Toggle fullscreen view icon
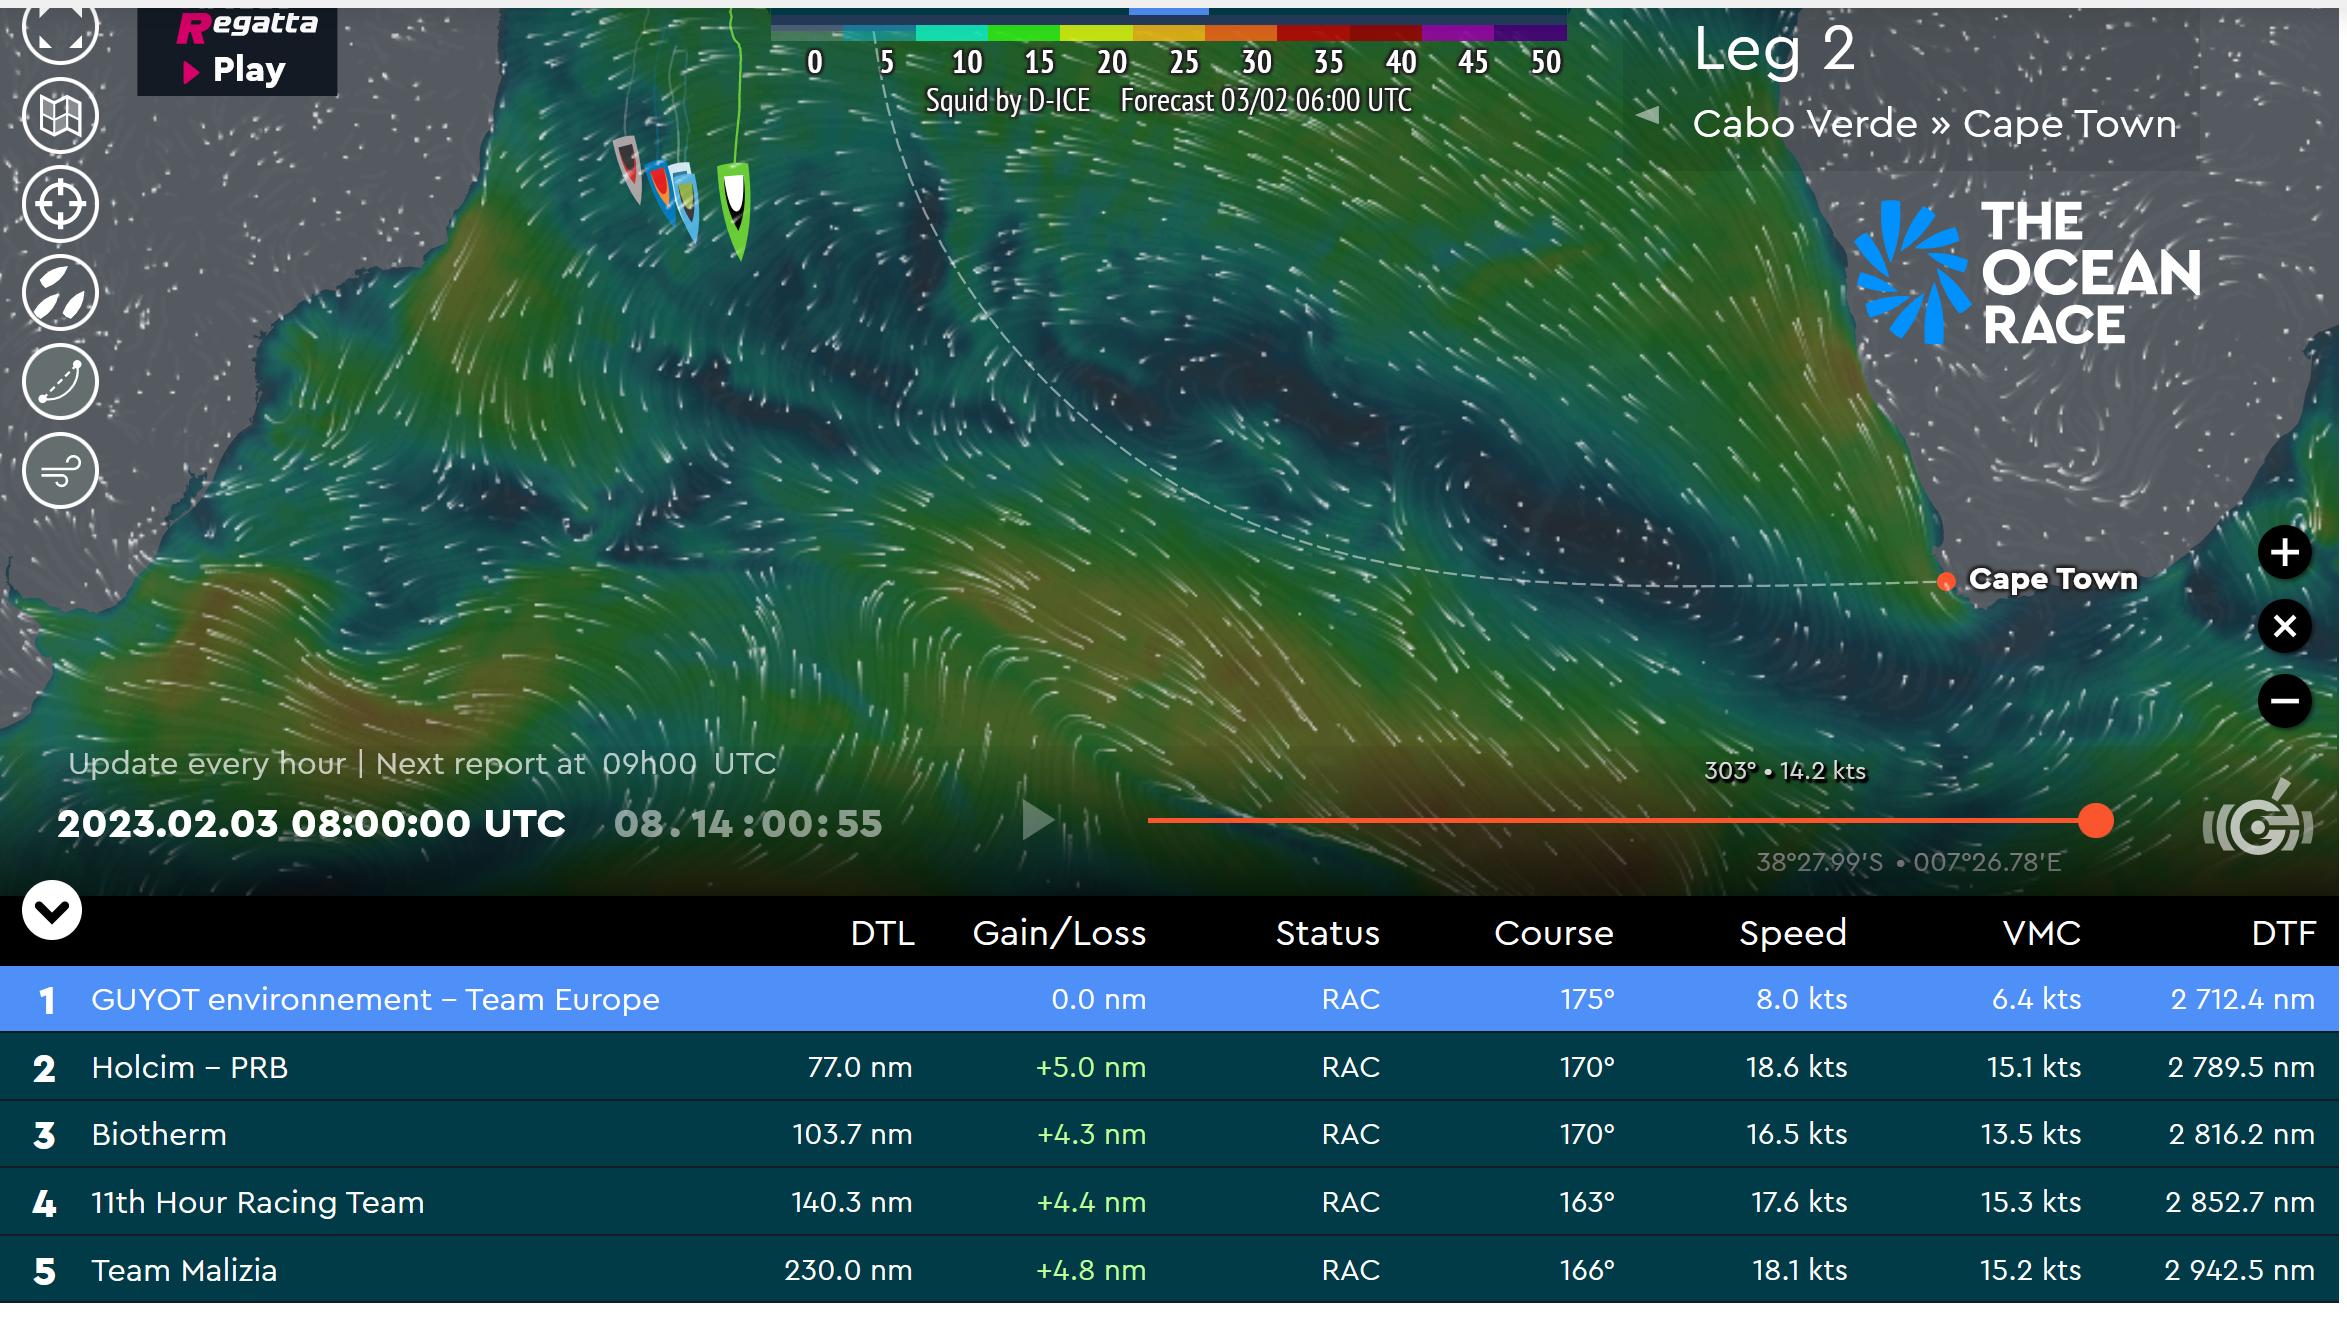This screenshot has height=1318, width=2347. click(x=60, y=30)
